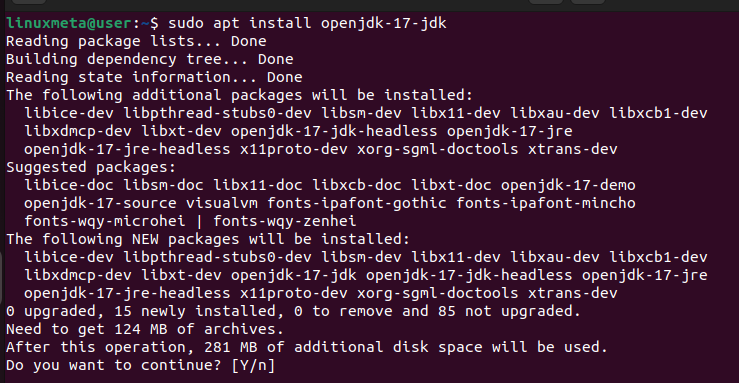Screen dimensions: 739x383
Task: Click the fonts-wqy-zenhei package name
Action: click(x=285, y=221)
